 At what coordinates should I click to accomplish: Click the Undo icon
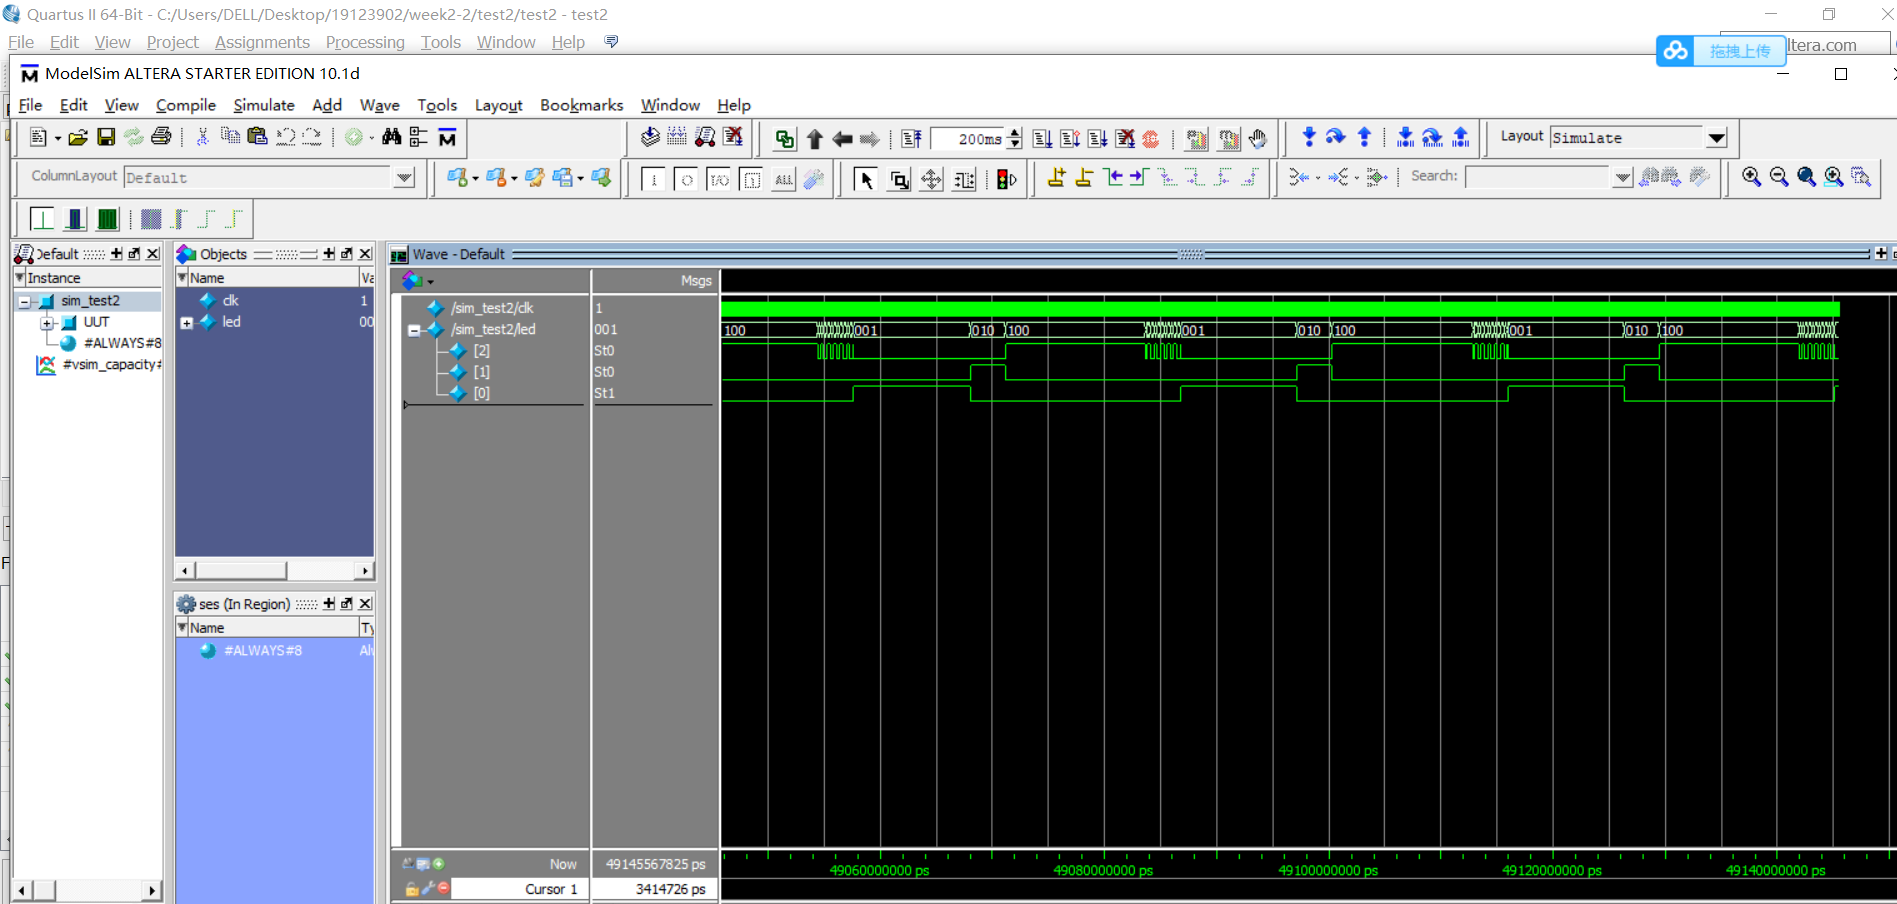[x=286, y=137]
